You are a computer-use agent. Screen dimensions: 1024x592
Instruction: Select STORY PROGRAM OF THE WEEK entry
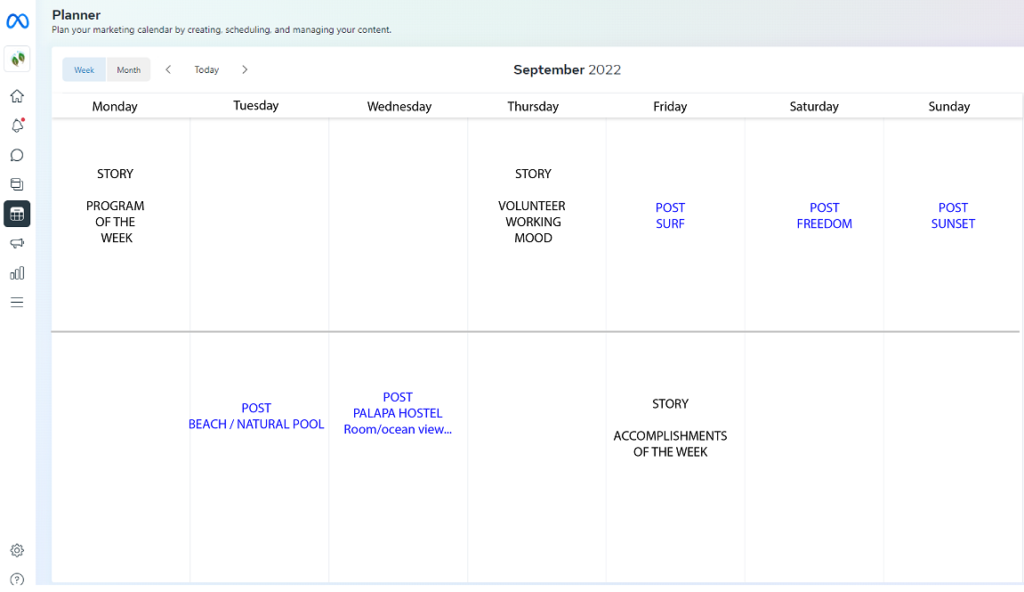(116, 206)
